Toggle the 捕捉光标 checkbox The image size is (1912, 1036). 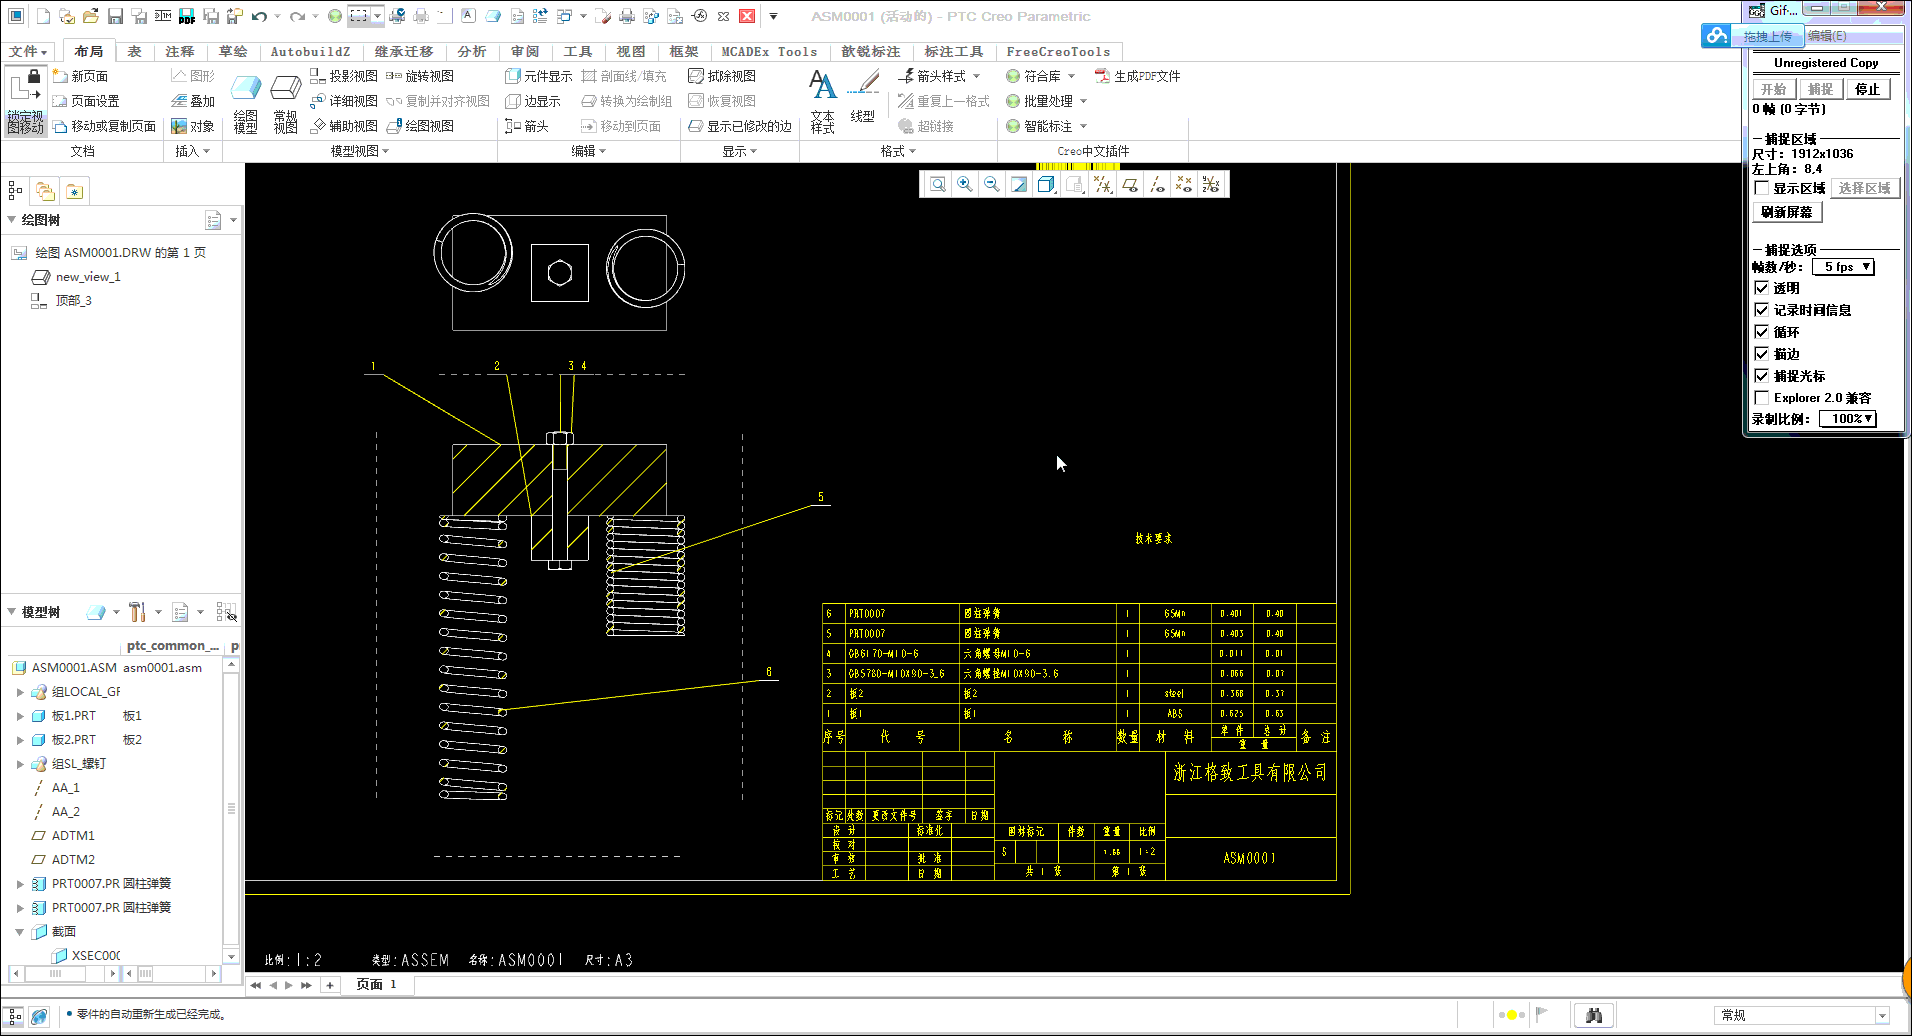(x=1762, y=376)
